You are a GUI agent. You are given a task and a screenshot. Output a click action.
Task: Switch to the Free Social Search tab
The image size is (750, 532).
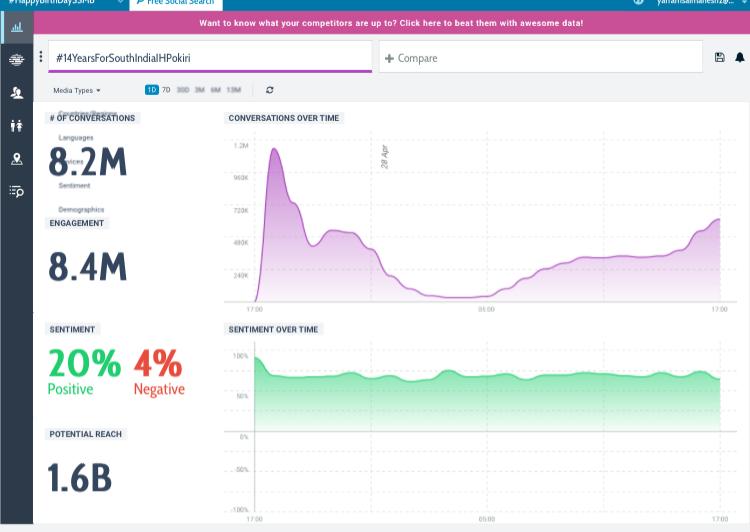[176, 4]
